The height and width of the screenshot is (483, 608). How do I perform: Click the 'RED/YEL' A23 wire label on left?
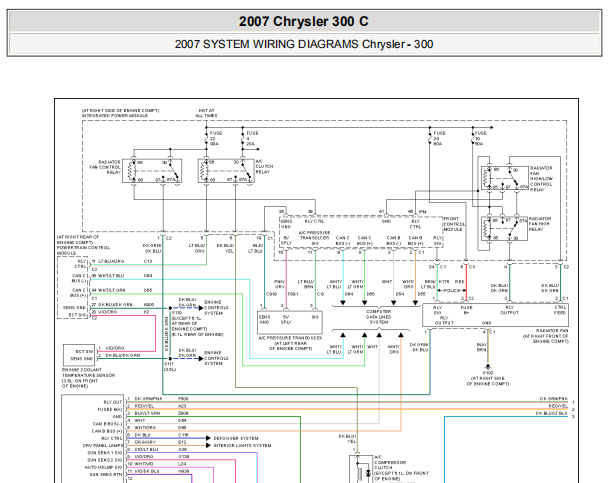click(x=144, y=406)
